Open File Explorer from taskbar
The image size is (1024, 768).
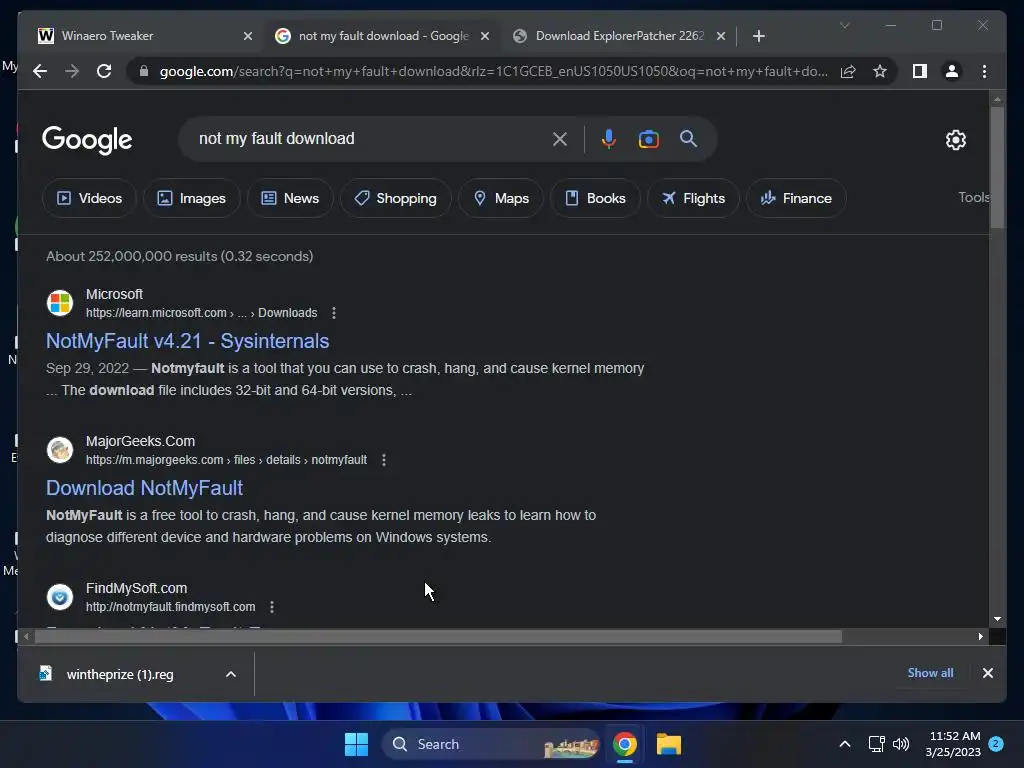tap(669, 744)
